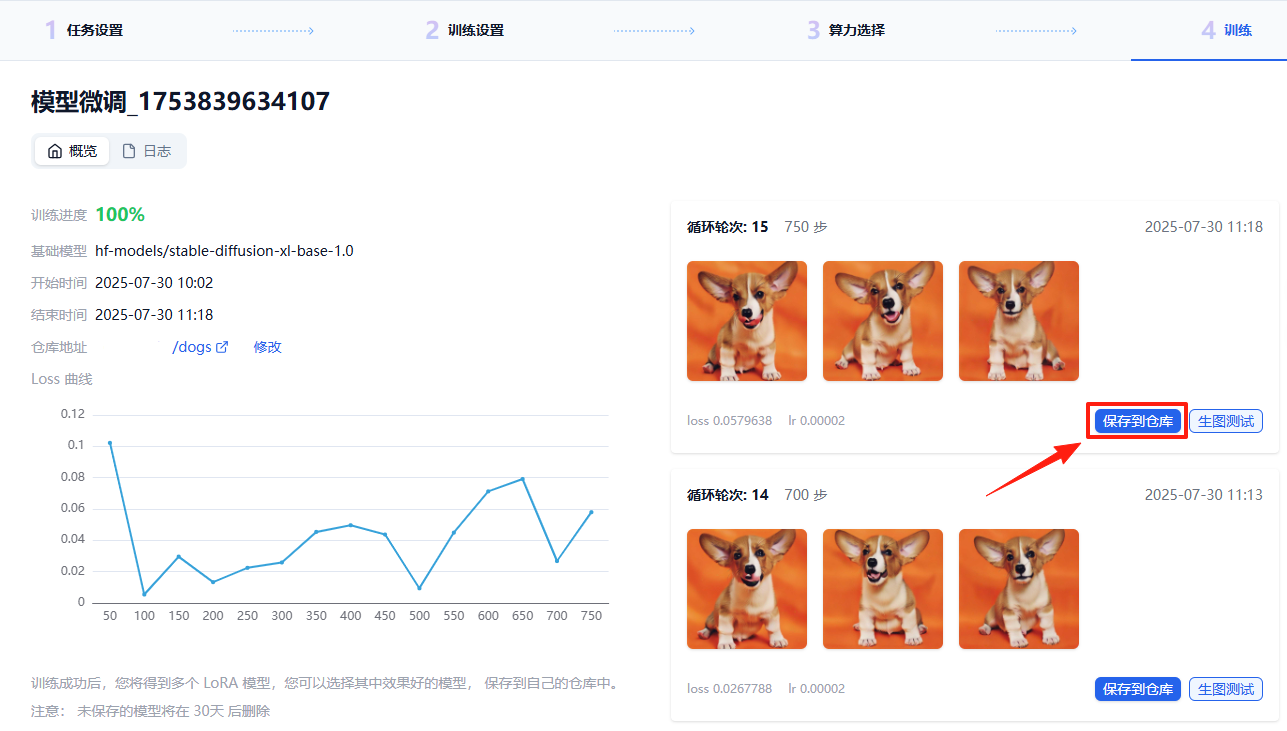The image size is (1287, 731).
Task: Click the title 模型微调_1753839634107
Action: pos(180,101)
